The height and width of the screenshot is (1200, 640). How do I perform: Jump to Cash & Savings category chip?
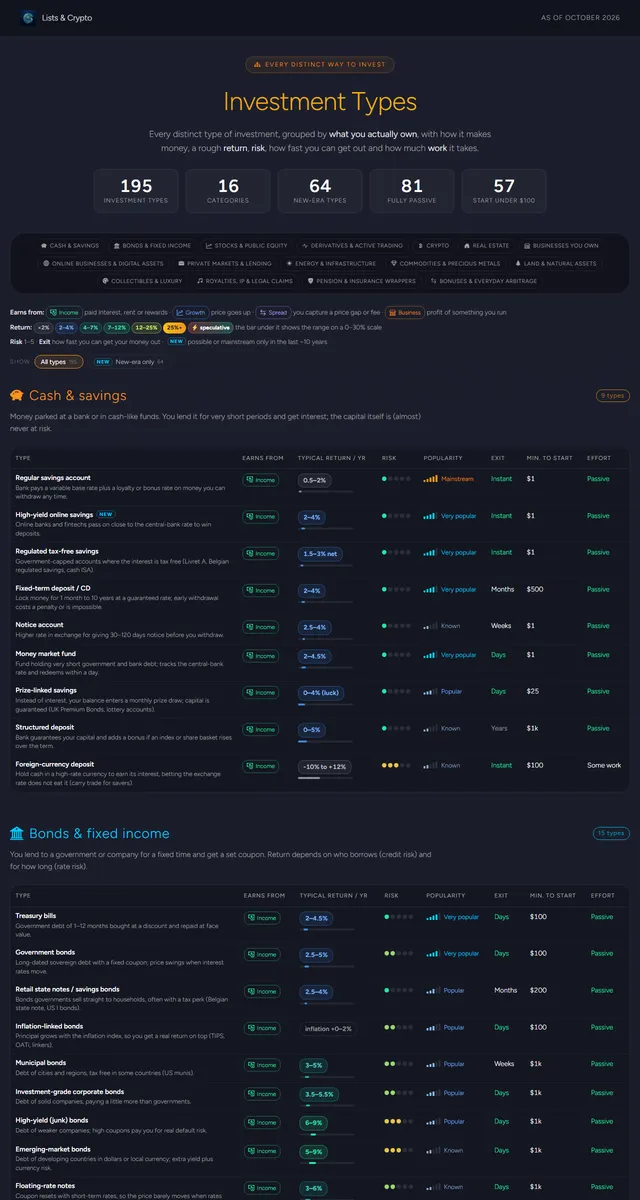[72, 245]
